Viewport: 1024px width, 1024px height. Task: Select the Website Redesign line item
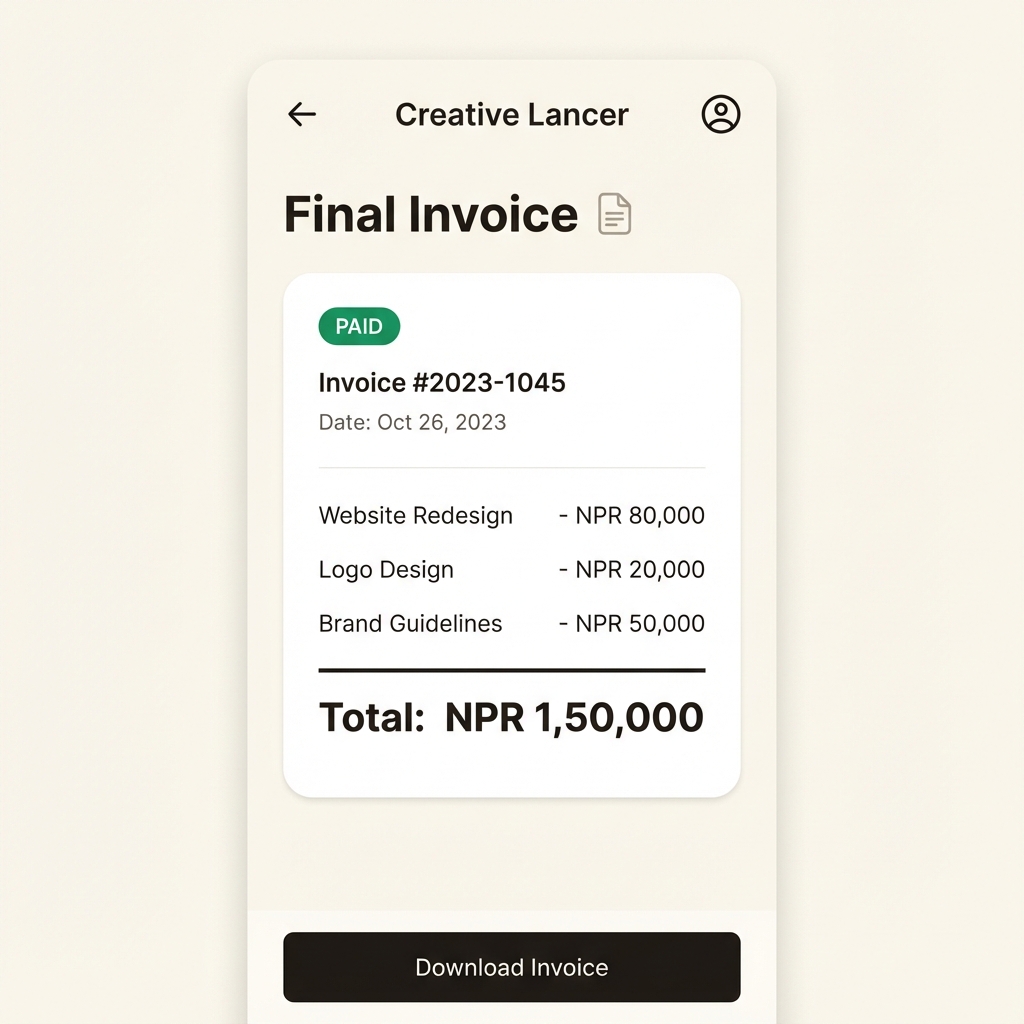coord(416,516)
